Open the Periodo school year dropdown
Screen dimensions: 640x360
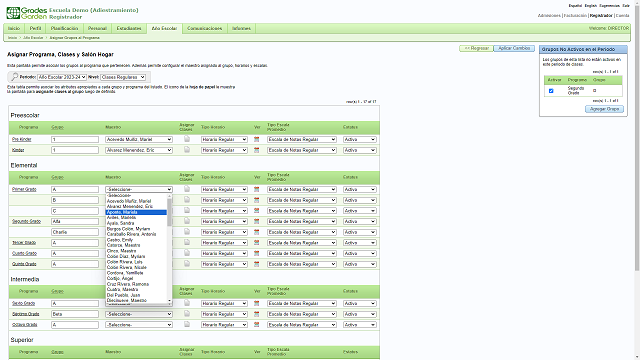pyautogui.click(x=62, y=77)
